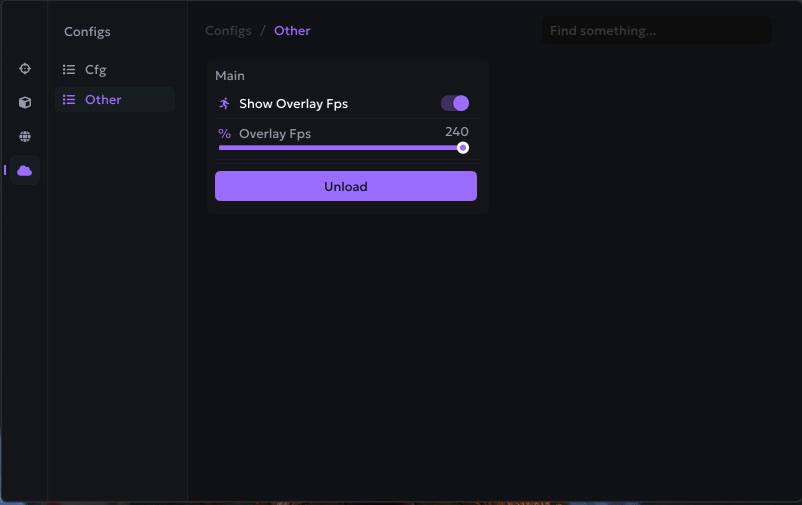This screenshot has height=505, width=802.
Task: Open the crosshair aim section icon
Action: (x=25, y=69)
